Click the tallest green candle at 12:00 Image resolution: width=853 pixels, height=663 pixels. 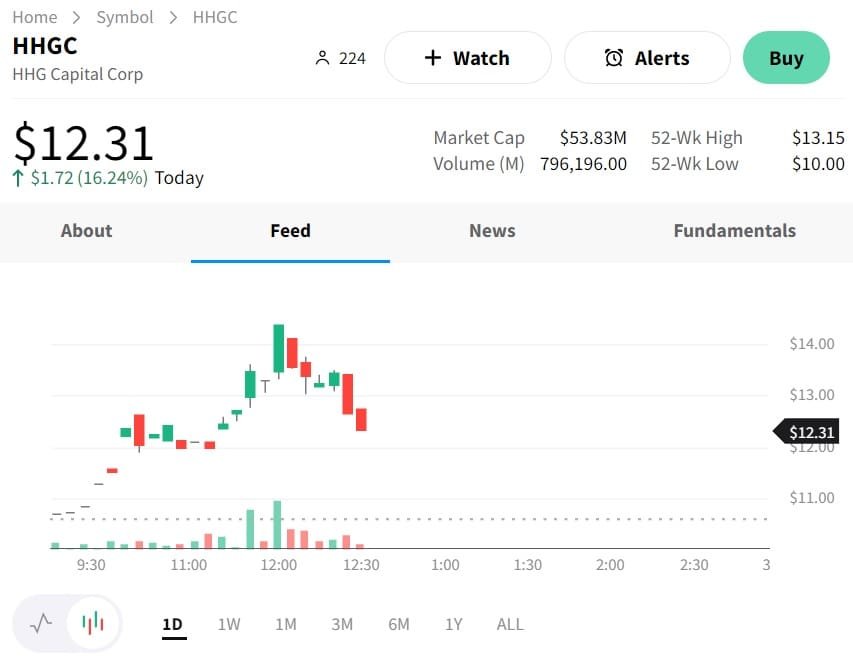pyautogui.click(x=279, y=348)
